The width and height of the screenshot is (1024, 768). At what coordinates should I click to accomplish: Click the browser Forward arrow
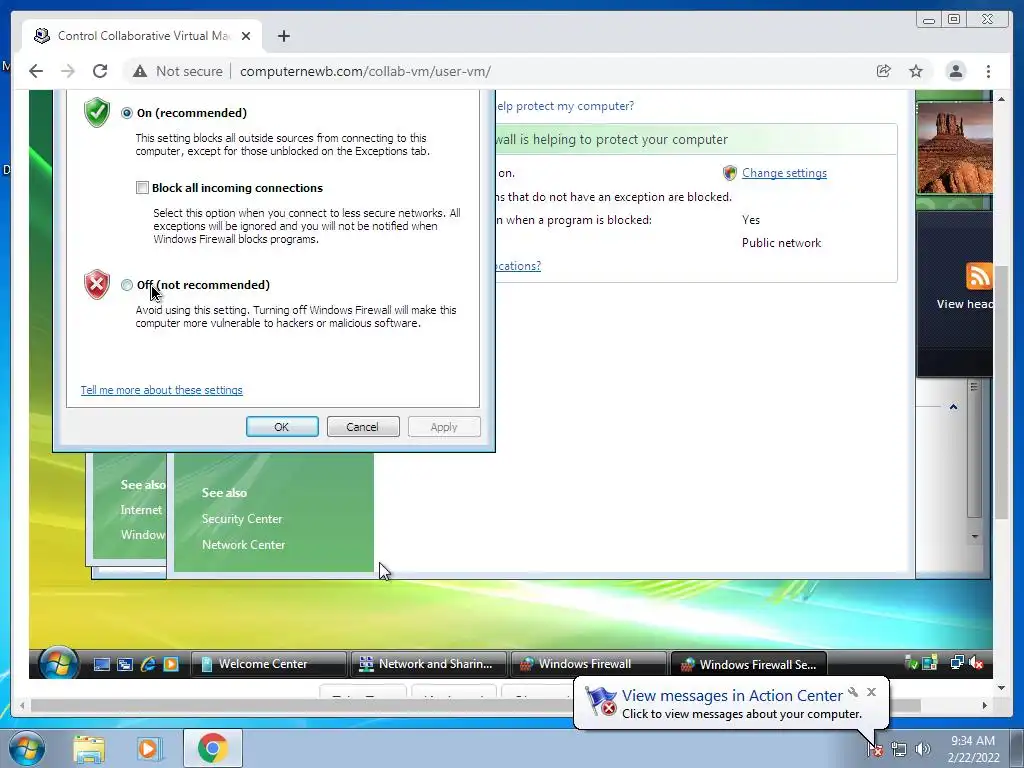coord(68,71)
